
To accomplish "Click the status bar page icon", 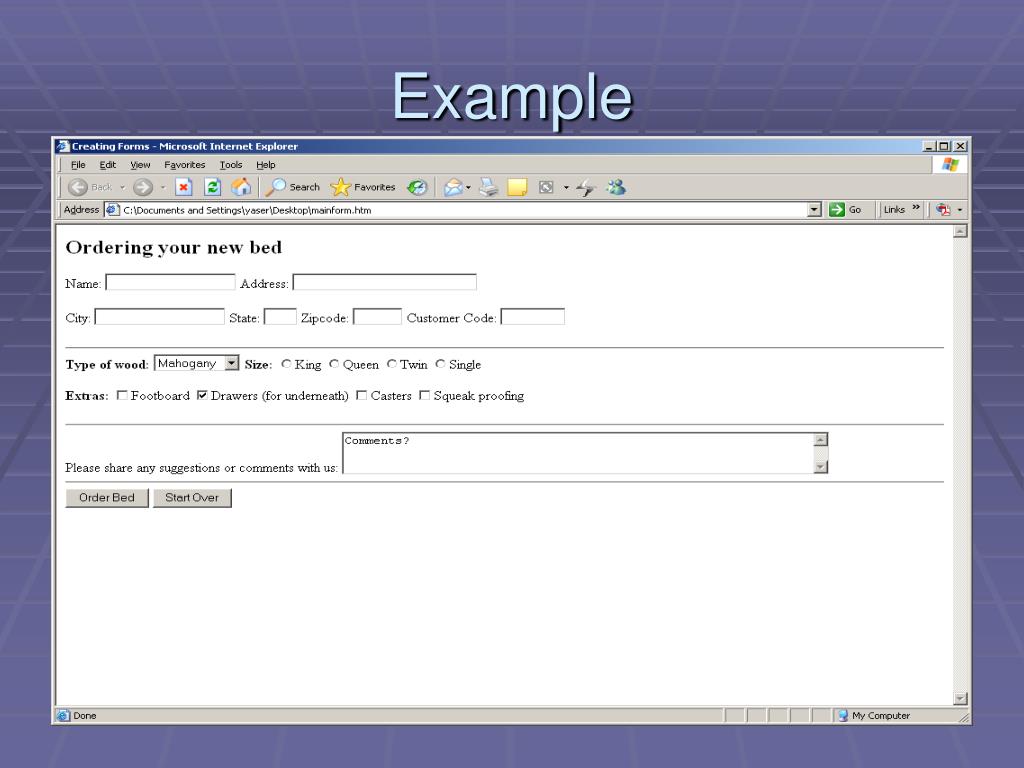I will point(63,716).
